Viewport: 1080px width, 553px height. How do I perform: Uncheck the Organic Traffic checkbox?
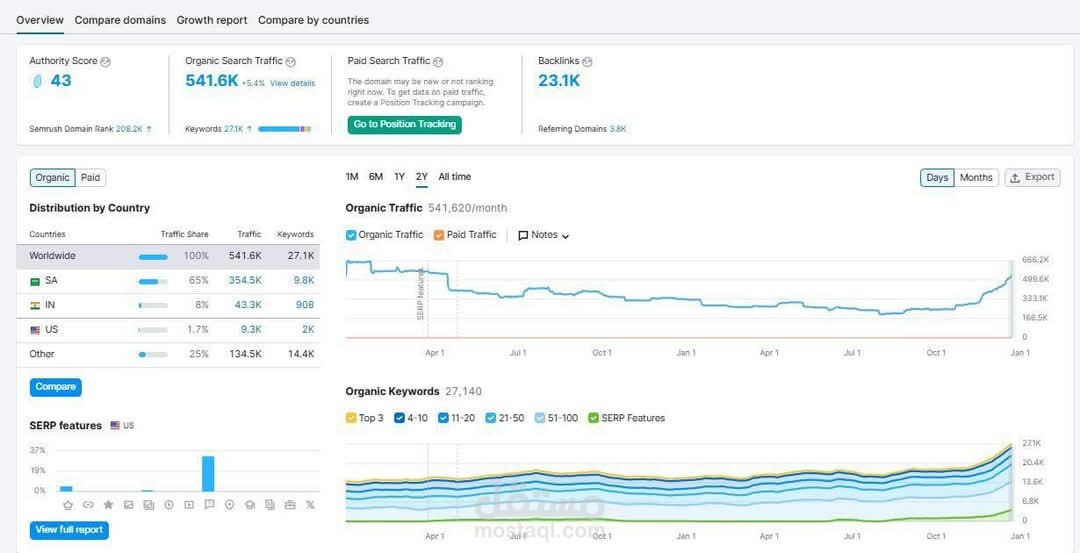tap(351, 235)
